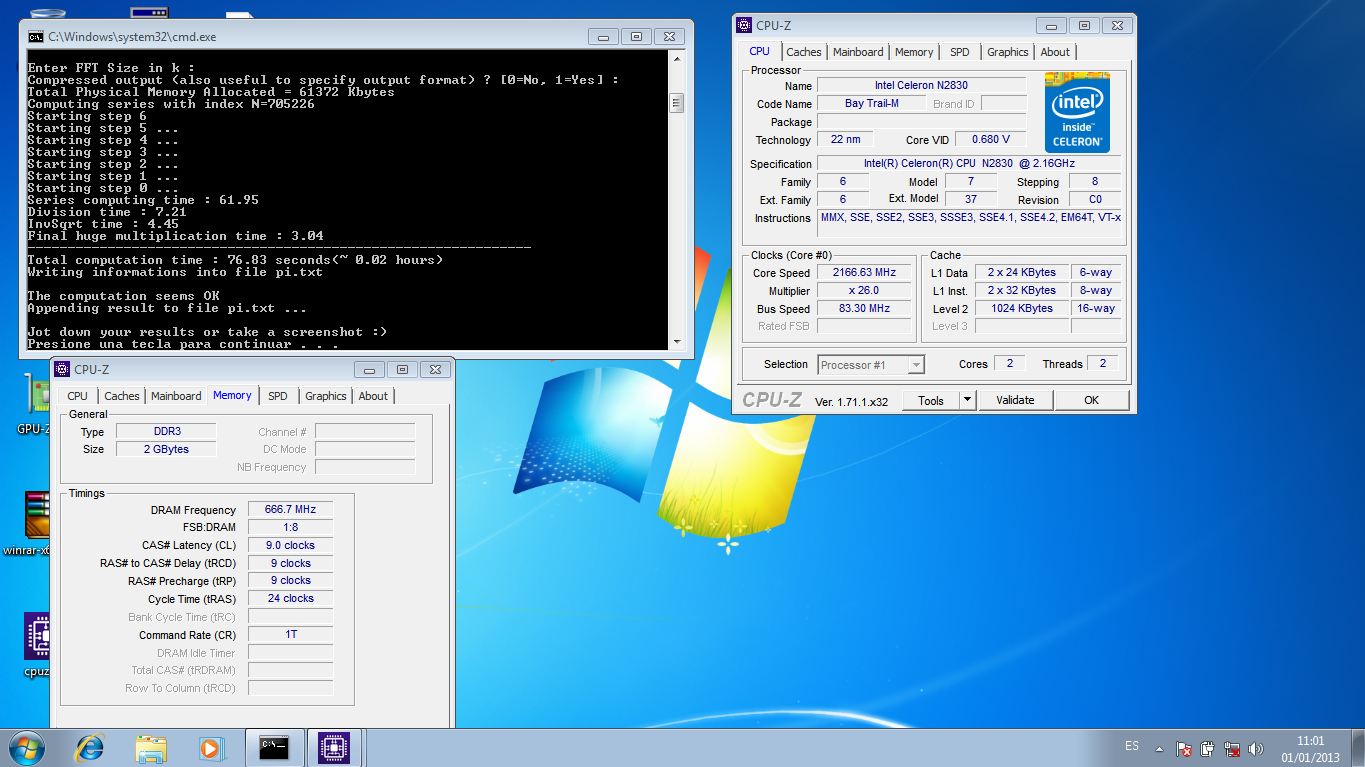Click the Core Speed value 2166.63 MHz
Screen dimensions: 1365x767
click(x=863, y=273)
